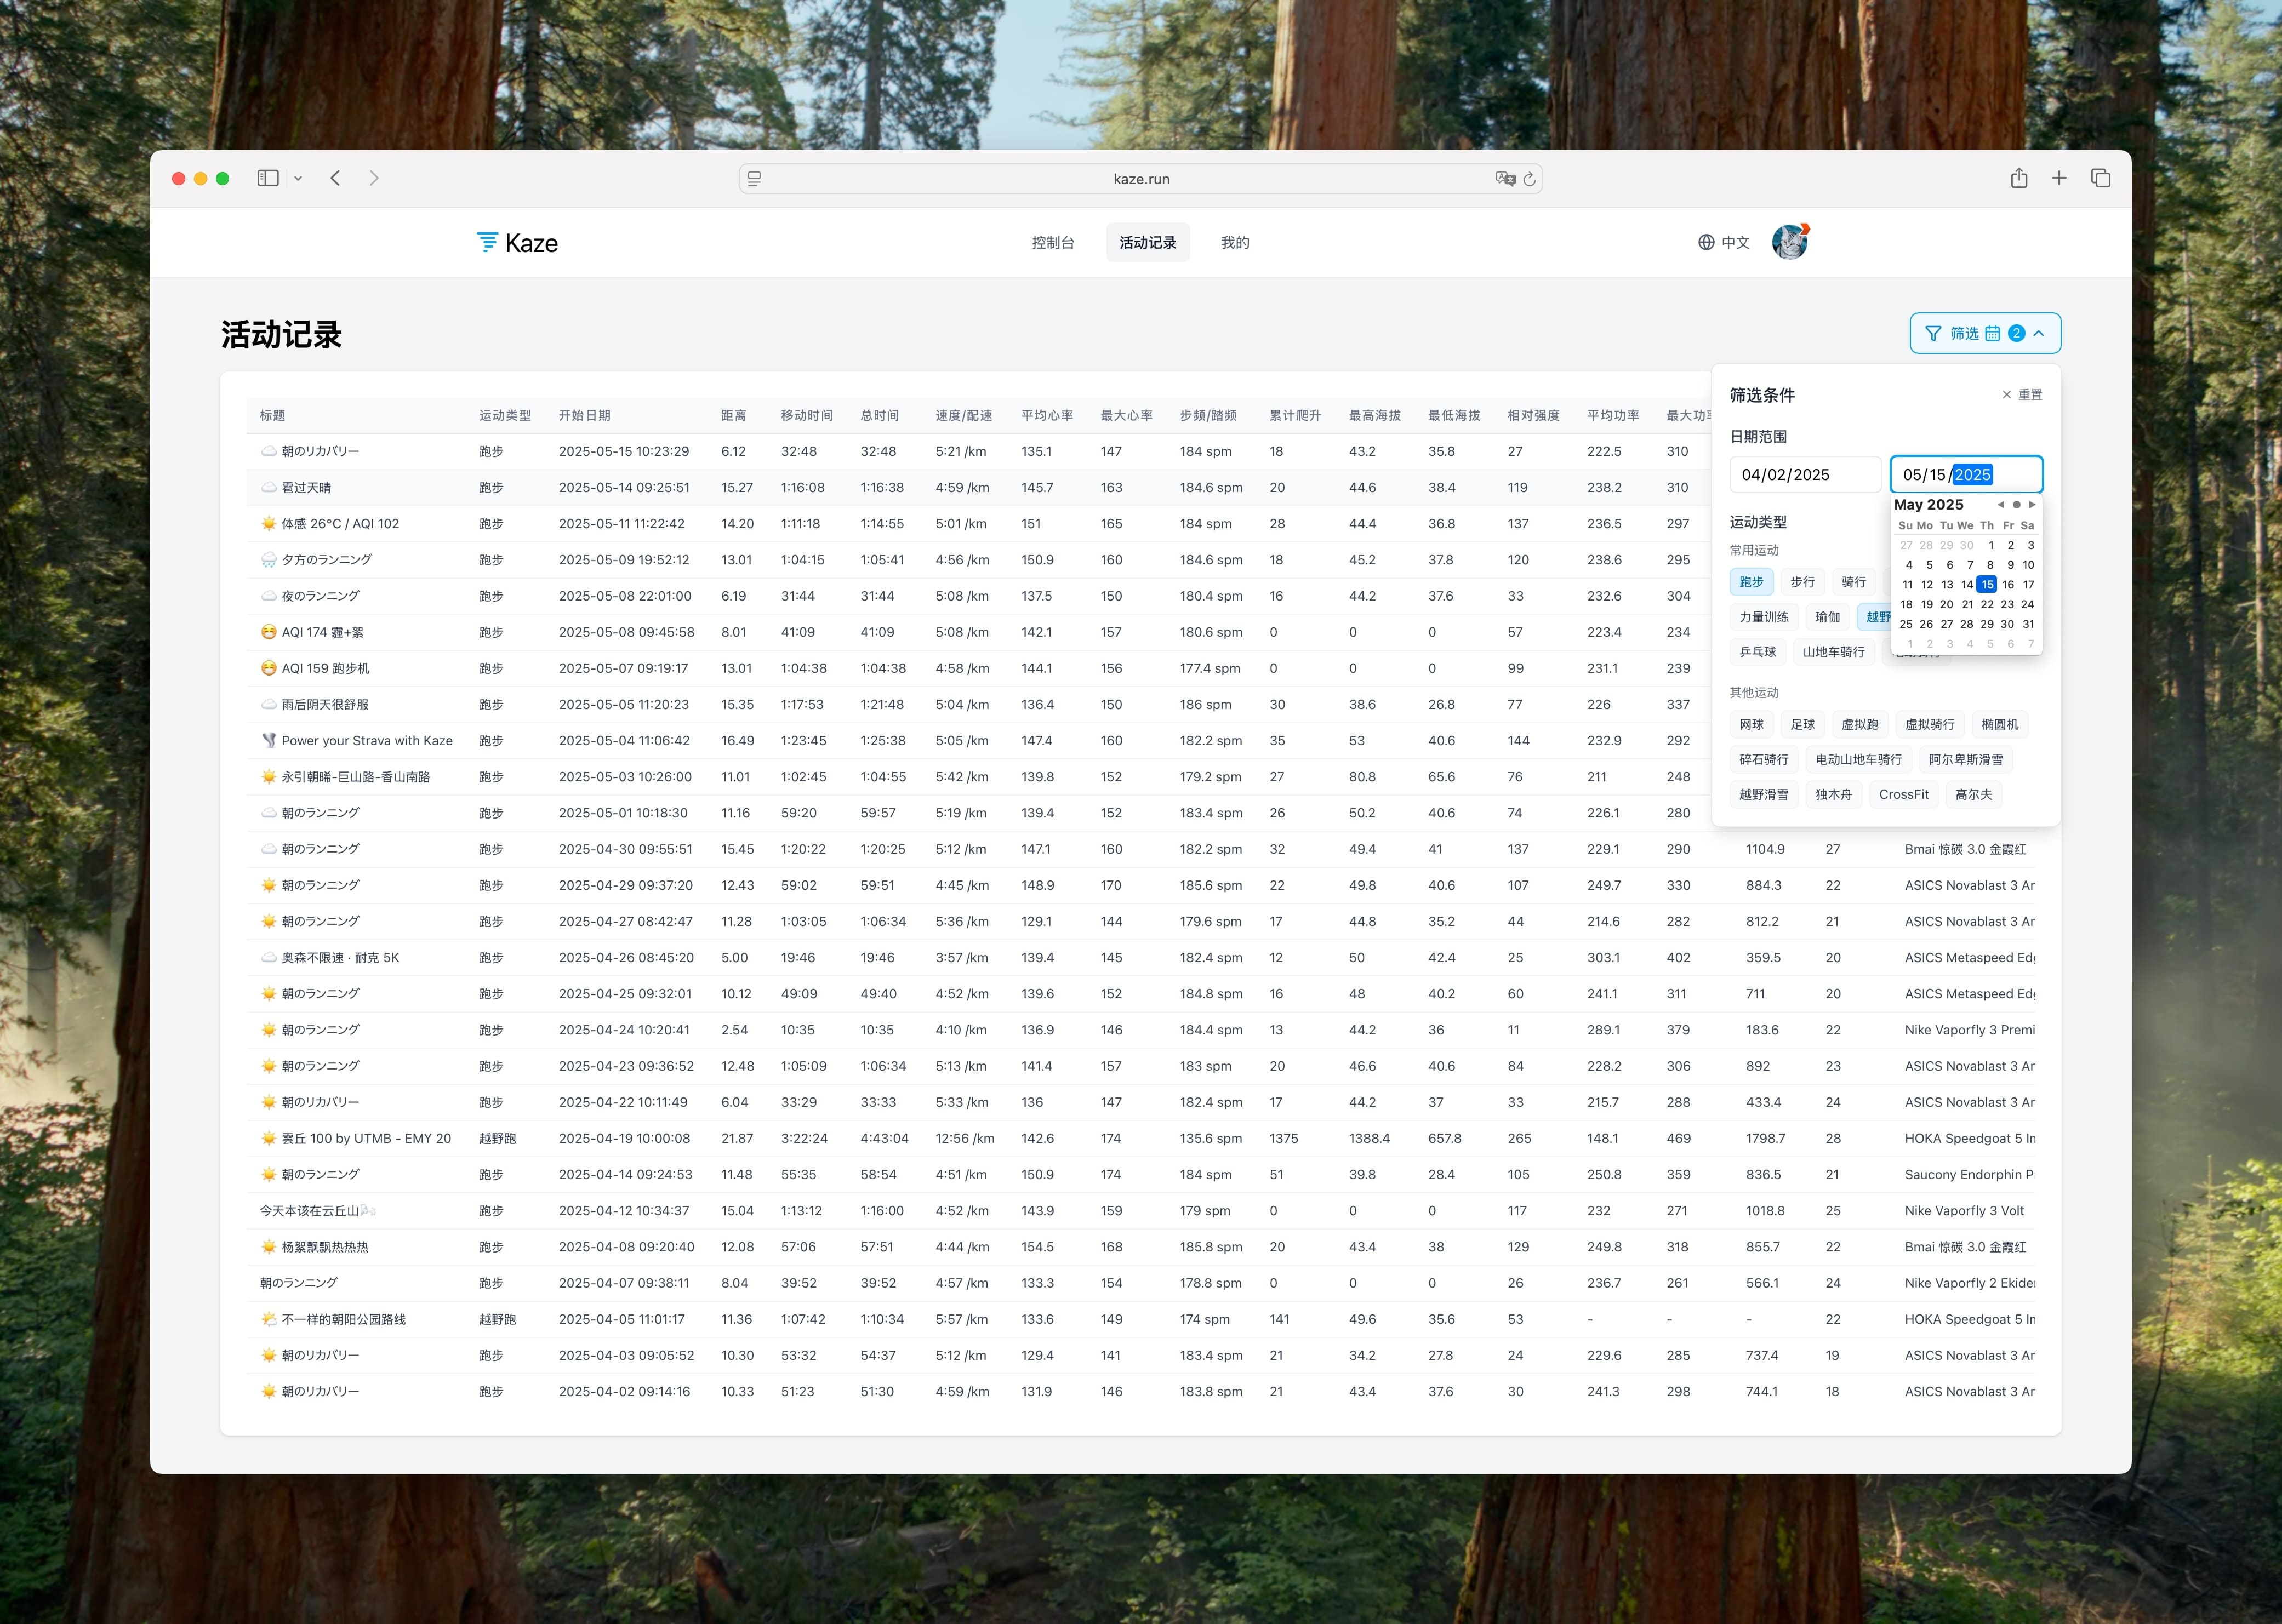Click the page reload icon
The height and width of the screenshot is (1624, 2282).
click(x=1529, y=179)
